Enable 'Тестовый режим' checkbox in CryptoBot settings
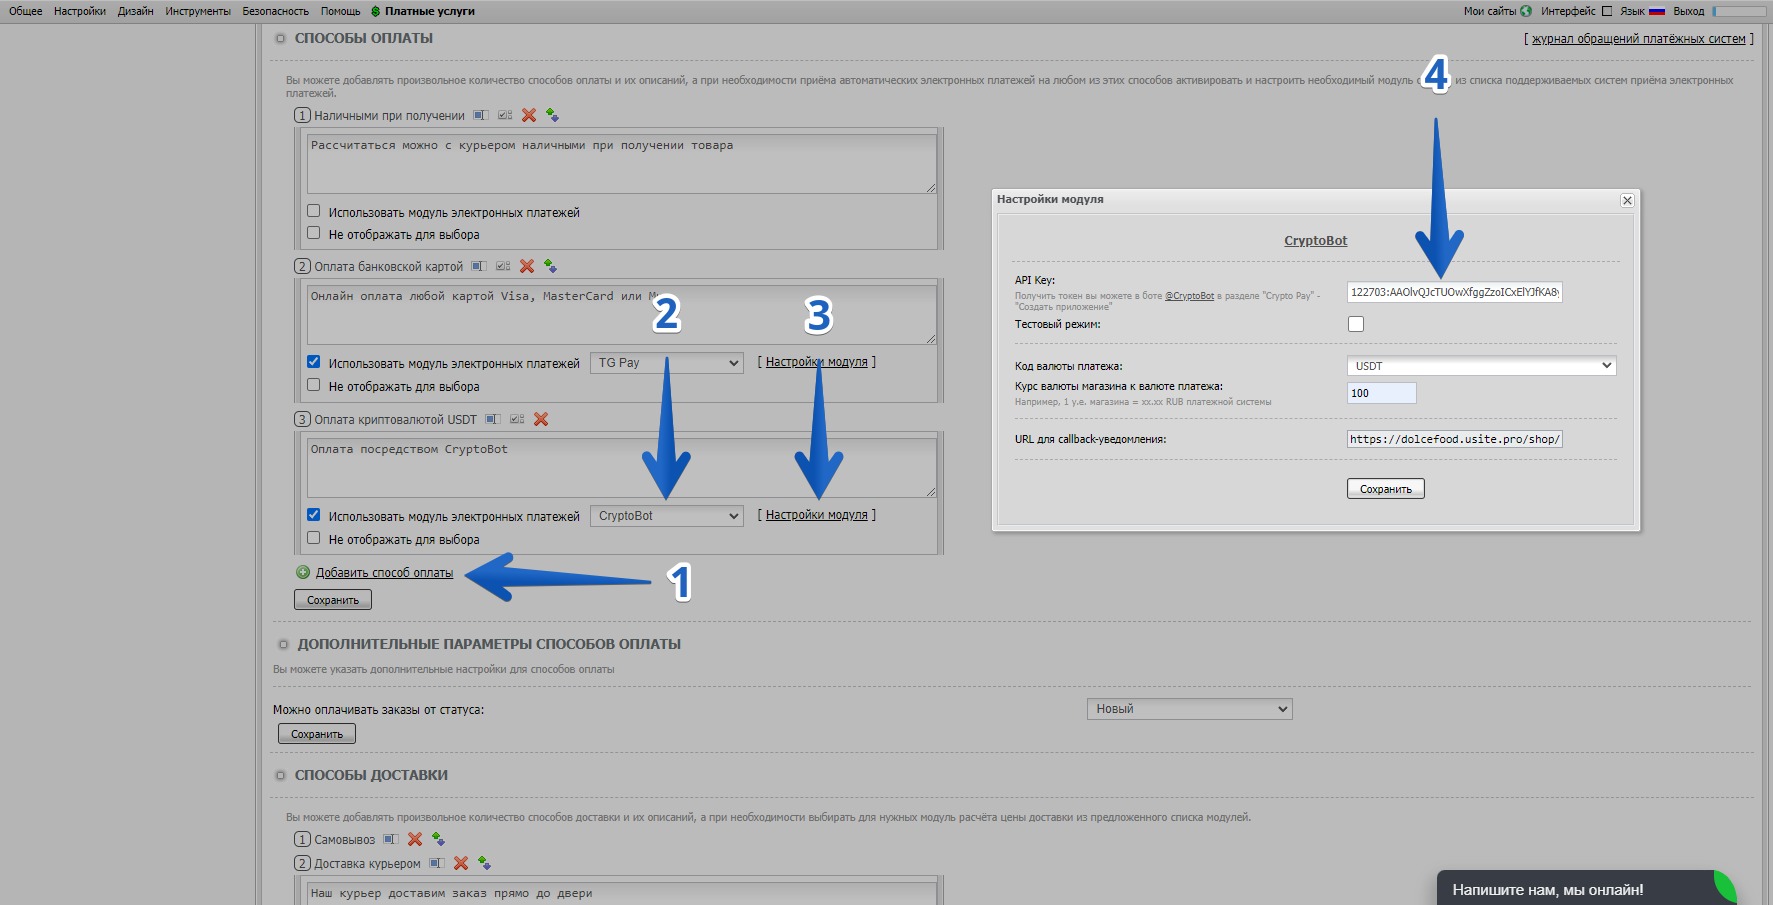This screenshot has width=1773, height=905. (x=1356, y=324)
